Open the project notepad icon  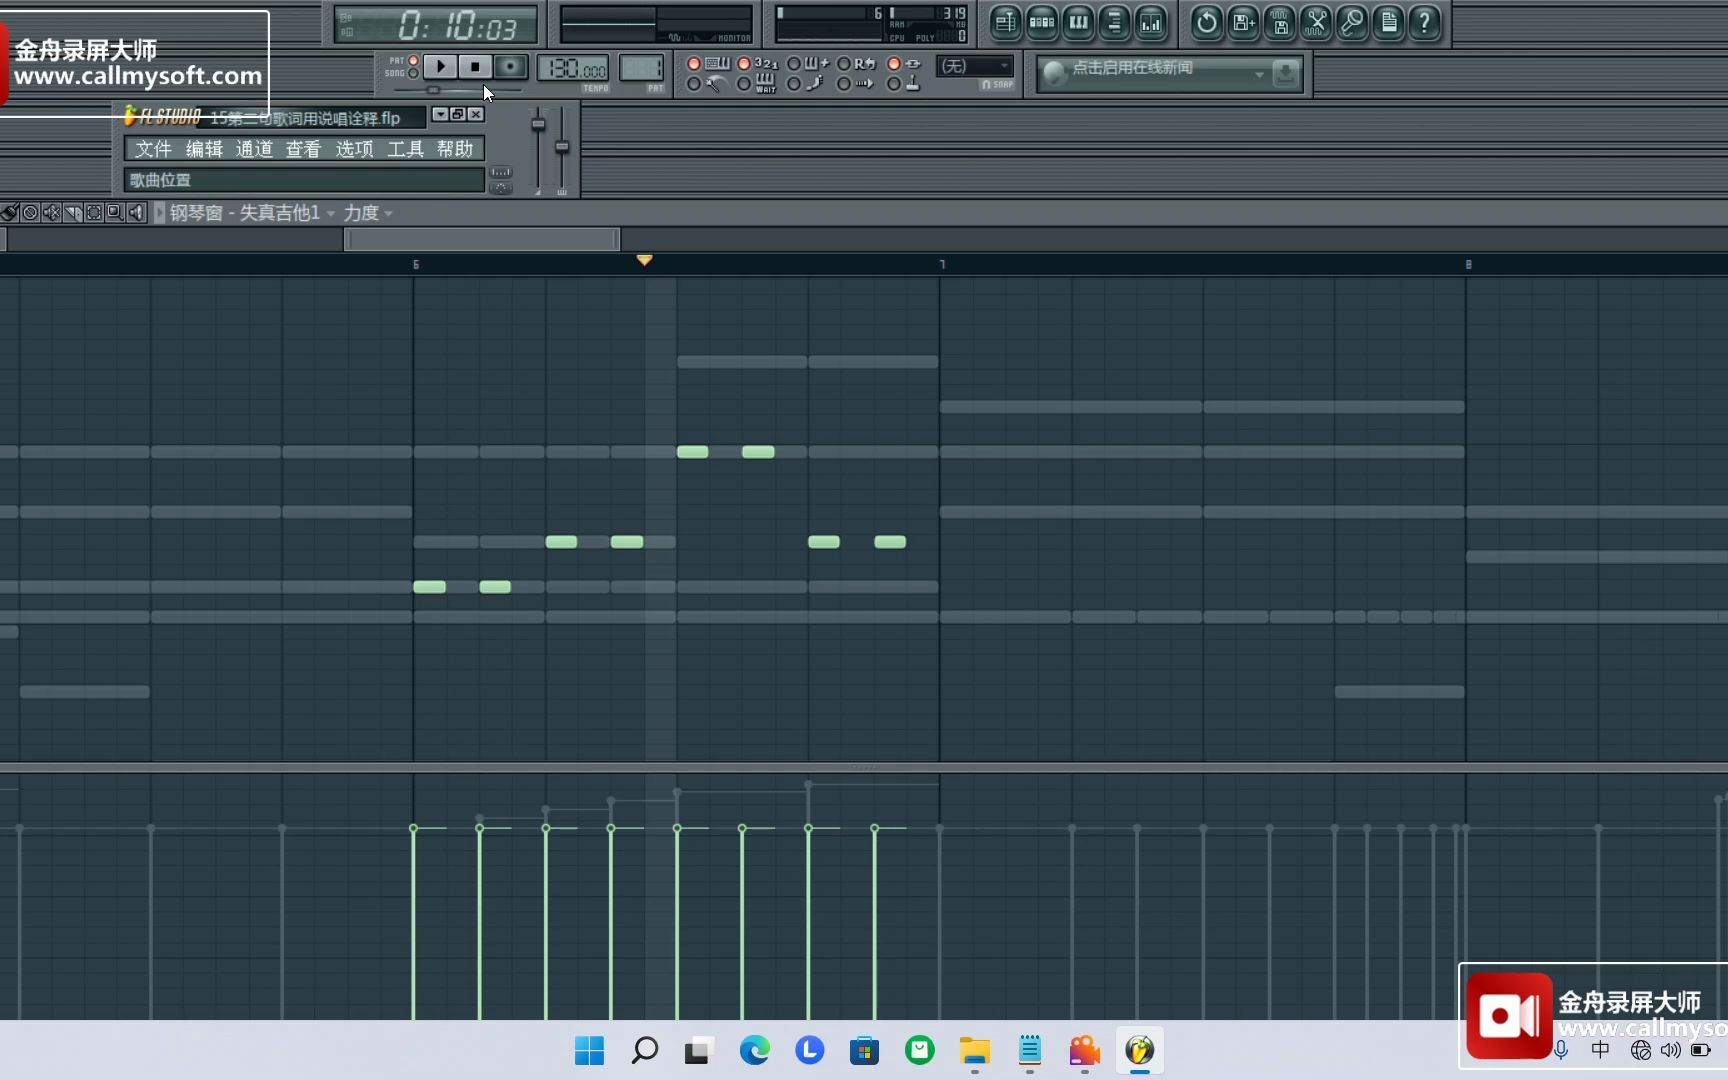[x=1388, y=23]
